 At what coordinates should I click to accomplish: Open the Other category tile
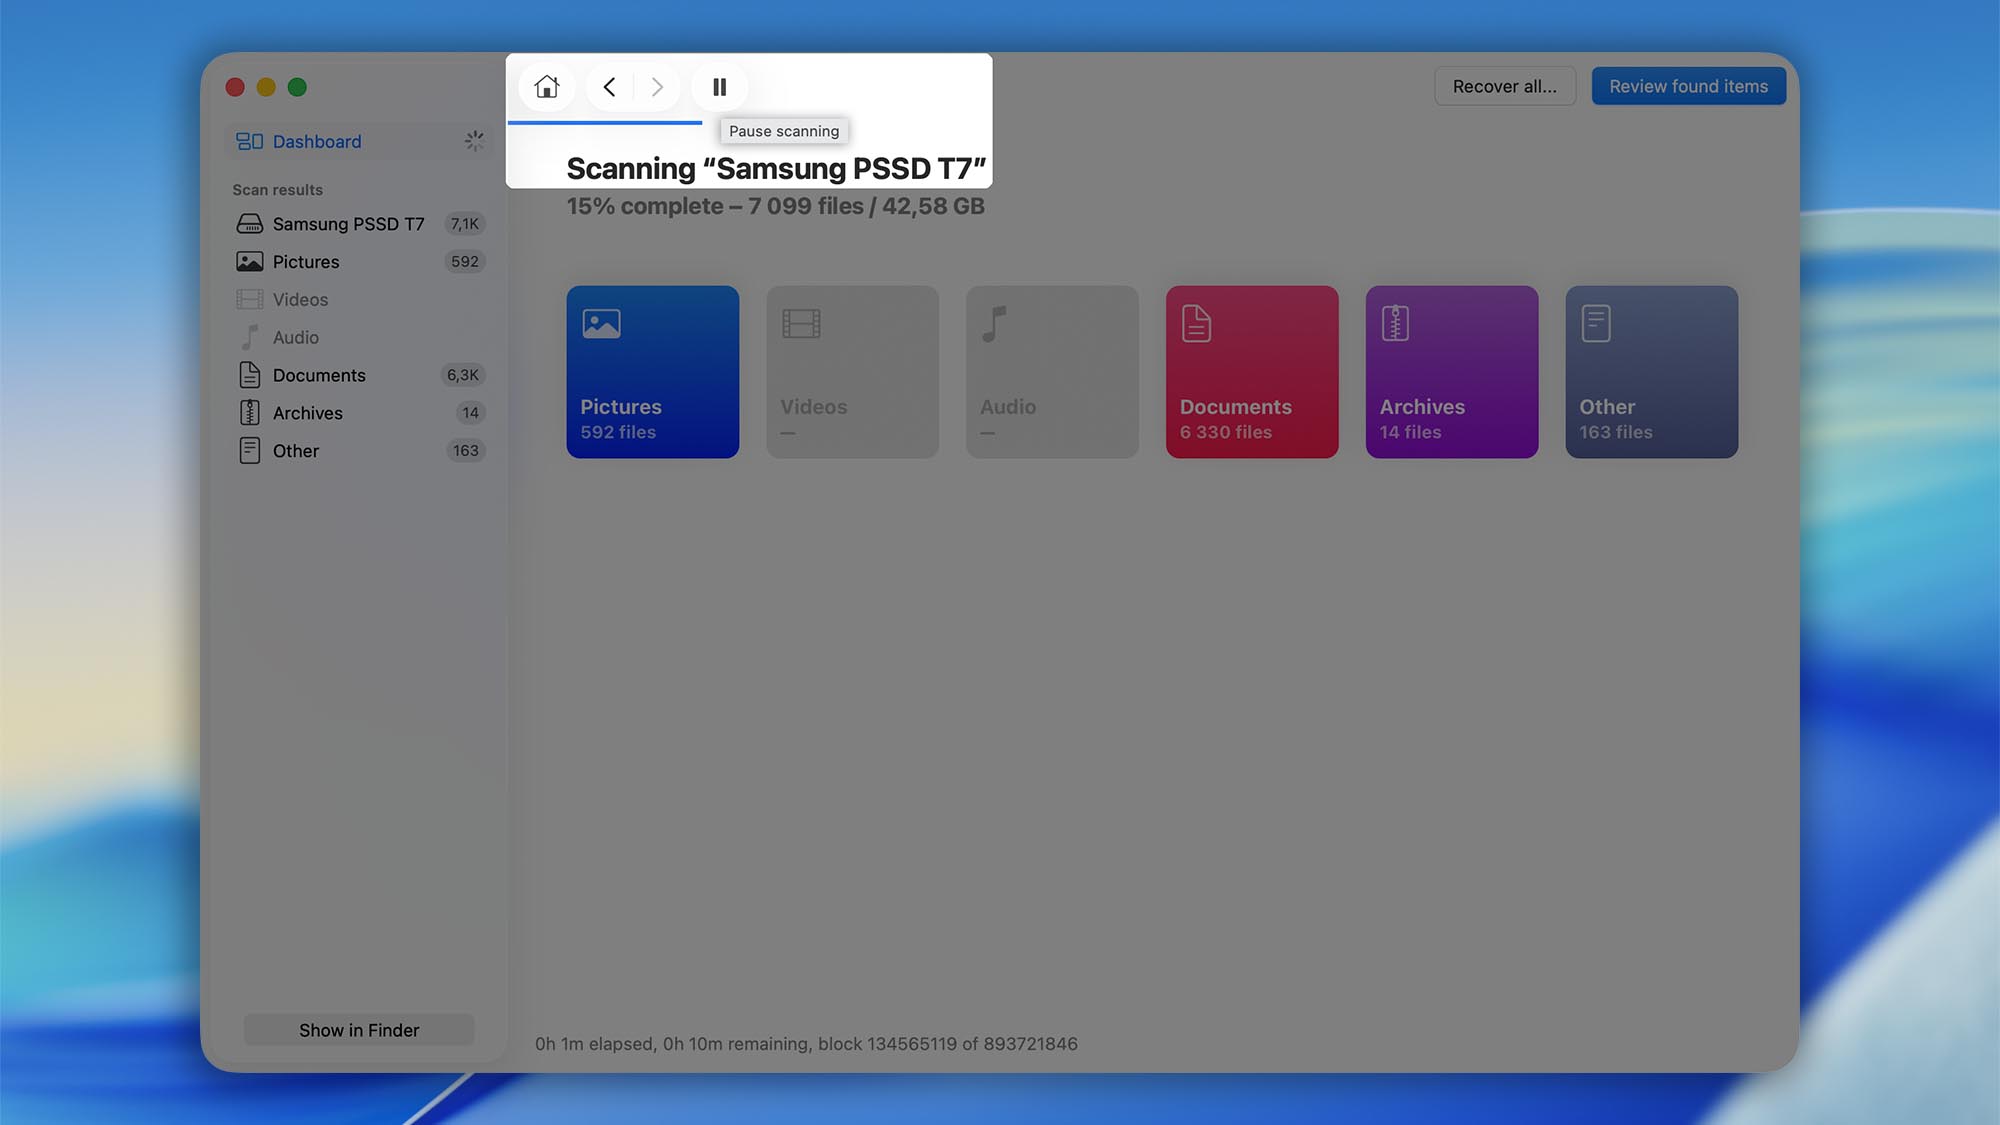click(1651, 372)
